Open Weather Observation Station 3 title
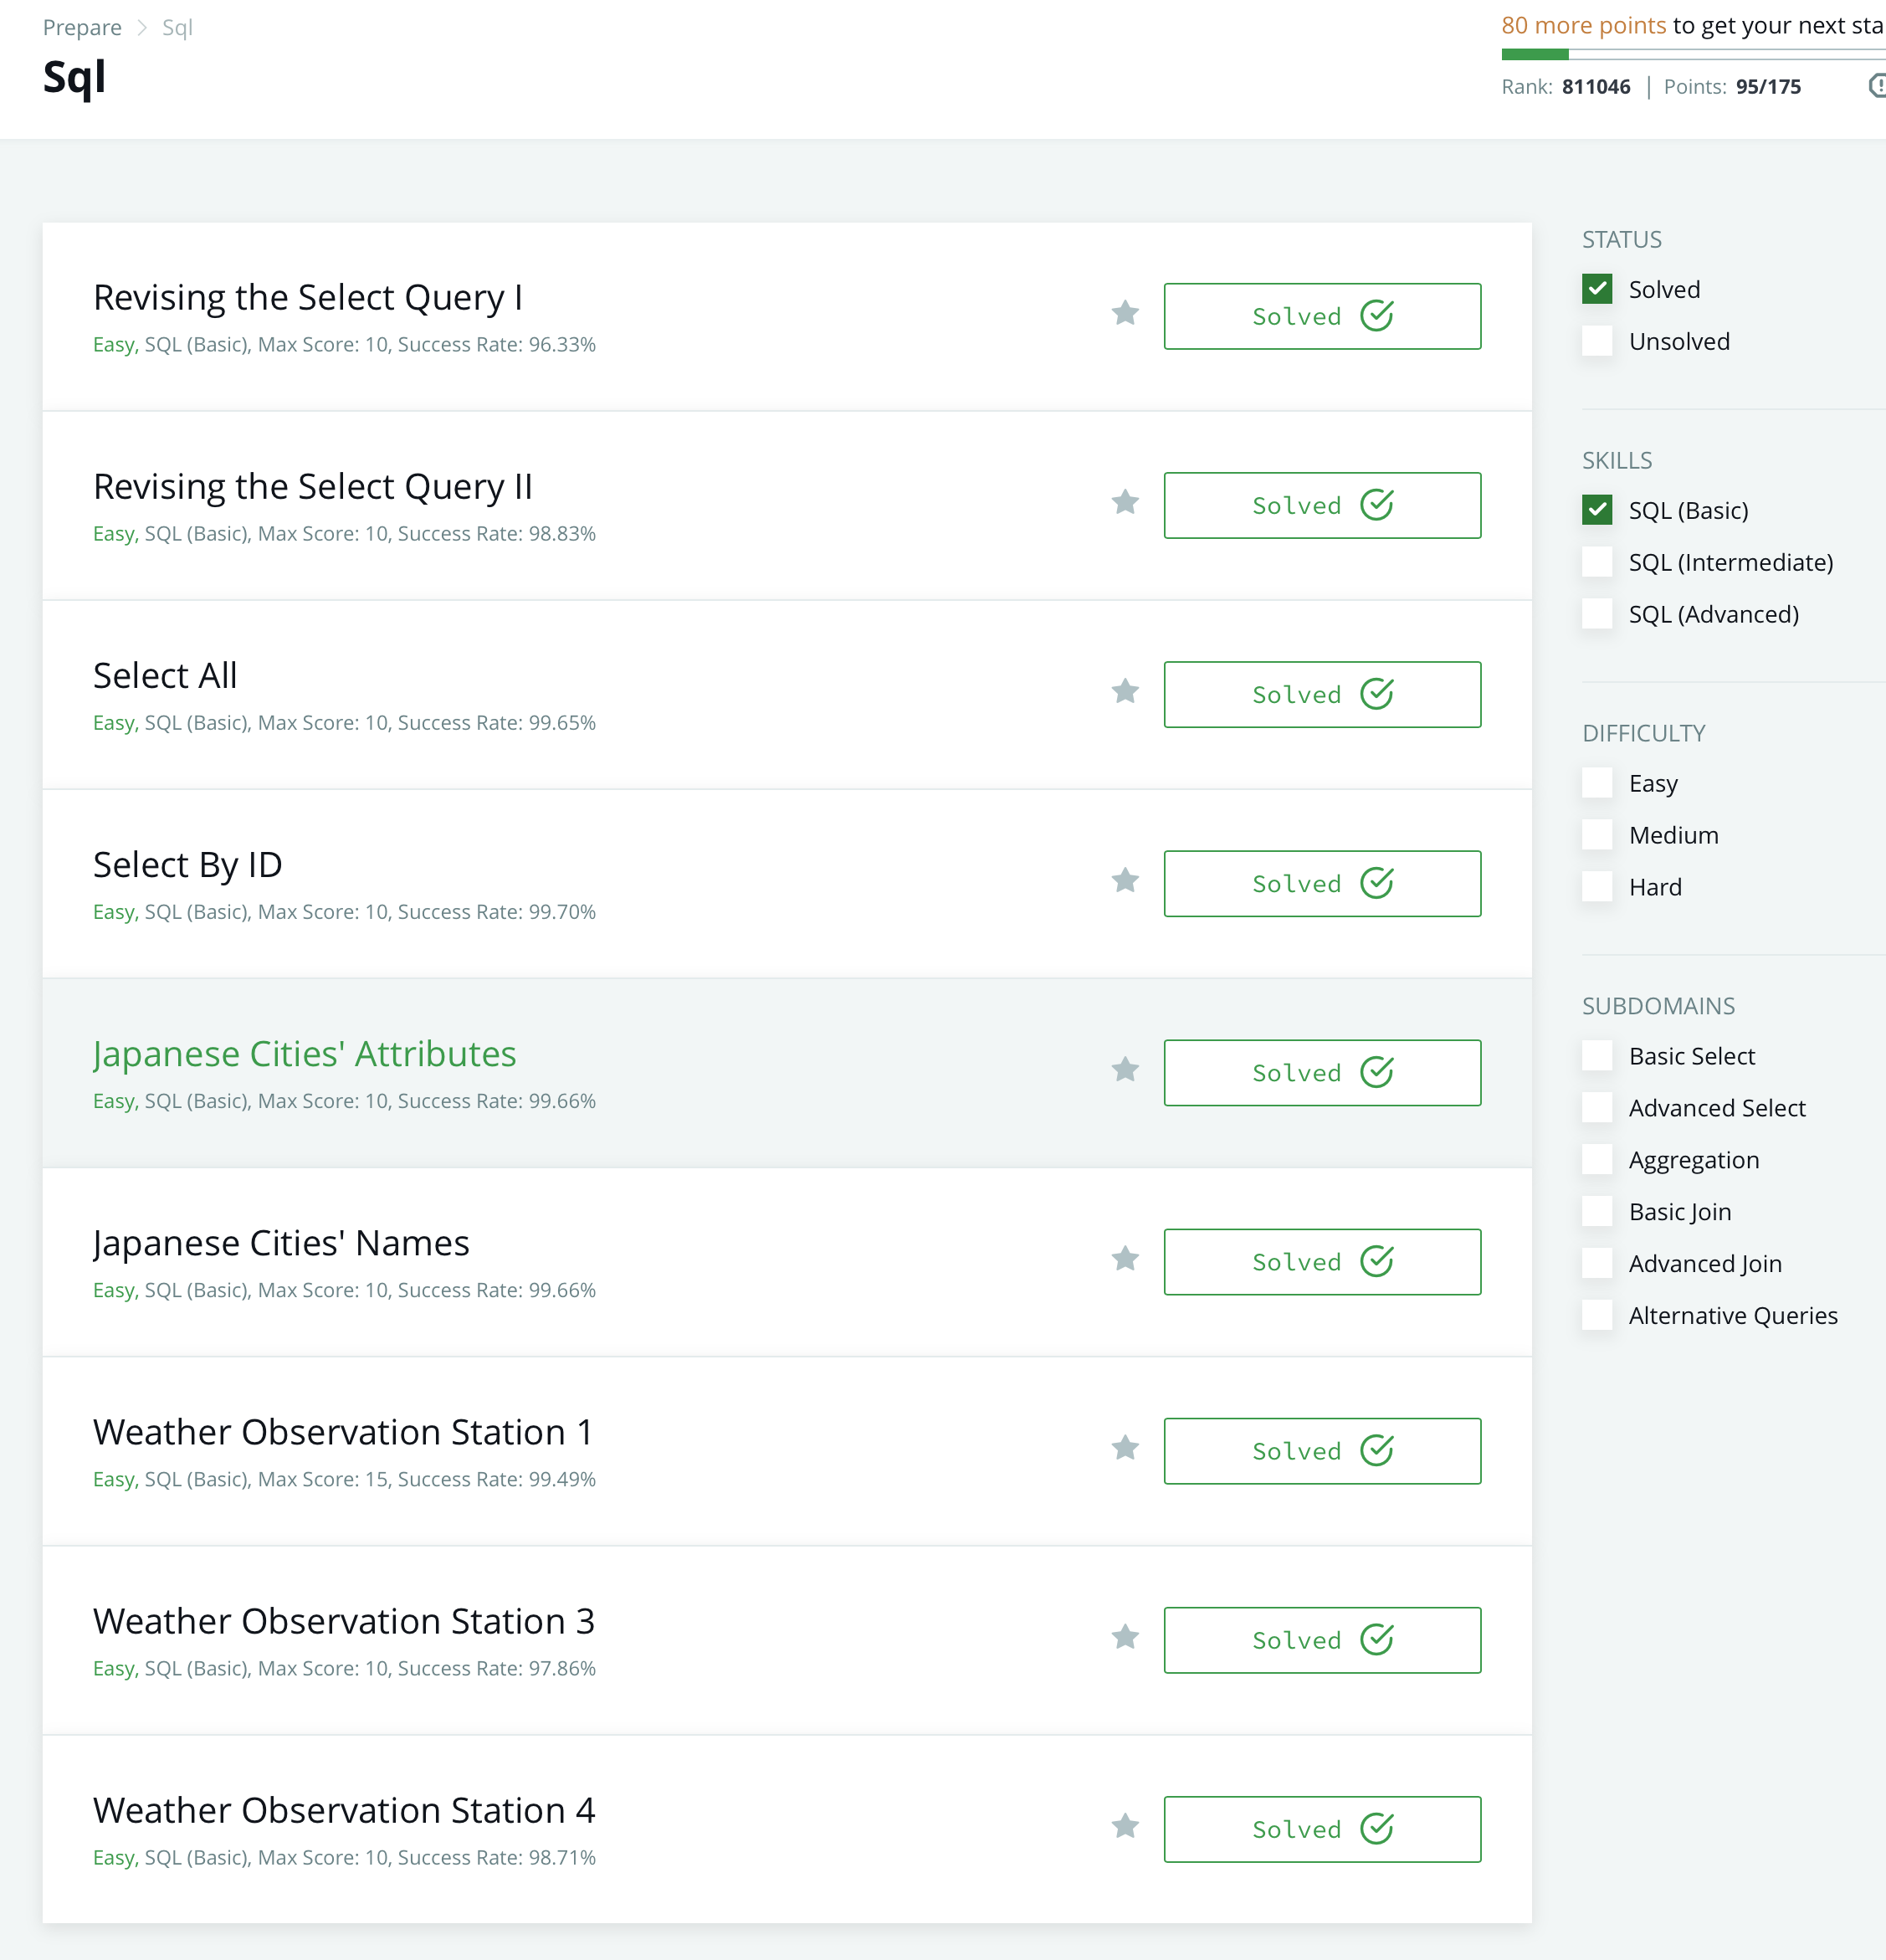The image size is (1886, 1960). pos(344,1621)
